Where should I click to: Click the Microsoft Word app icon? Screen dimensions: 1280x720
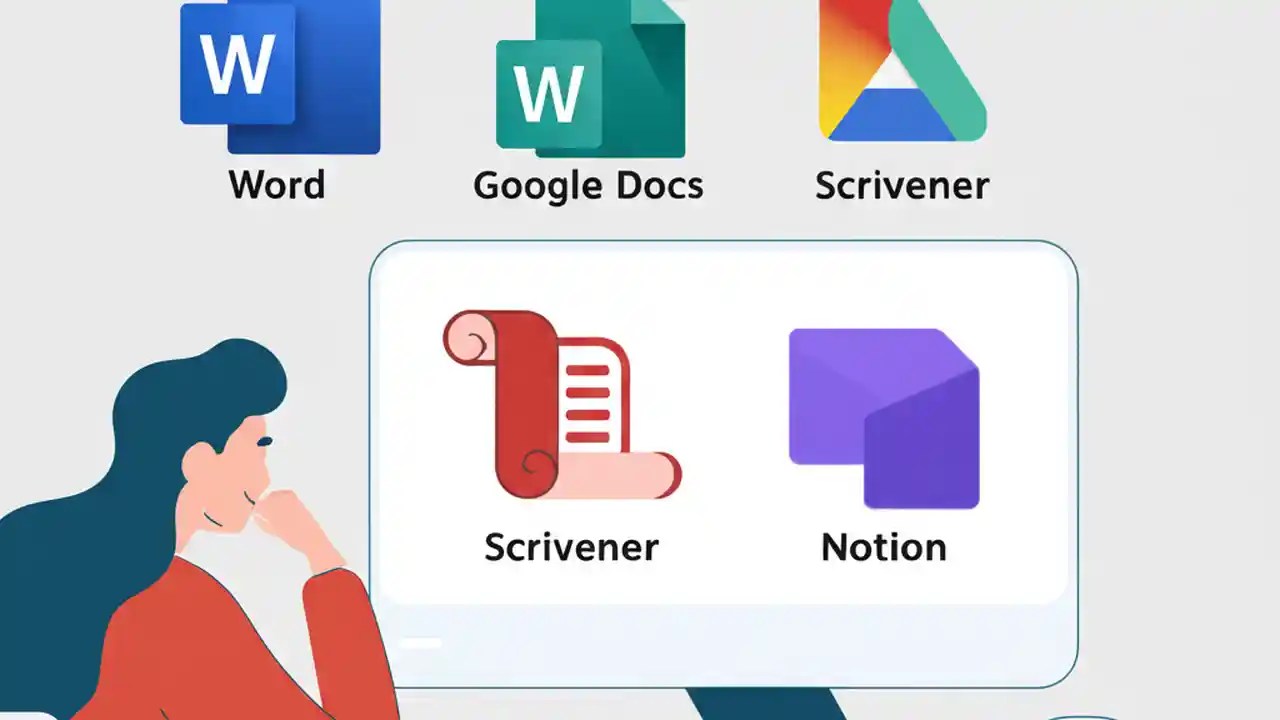pos(280,75)
